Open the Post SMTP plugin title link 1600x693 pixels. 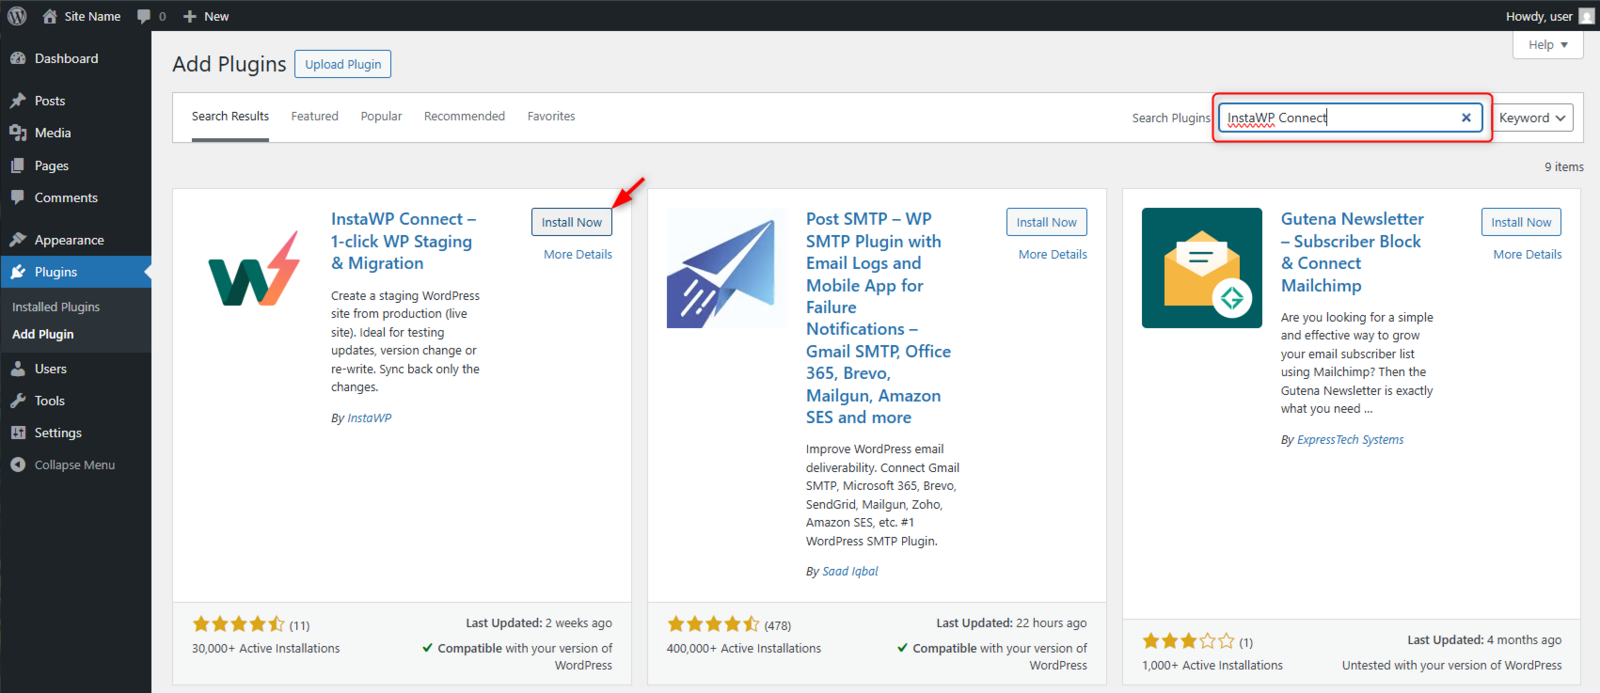tap(878, 318)
